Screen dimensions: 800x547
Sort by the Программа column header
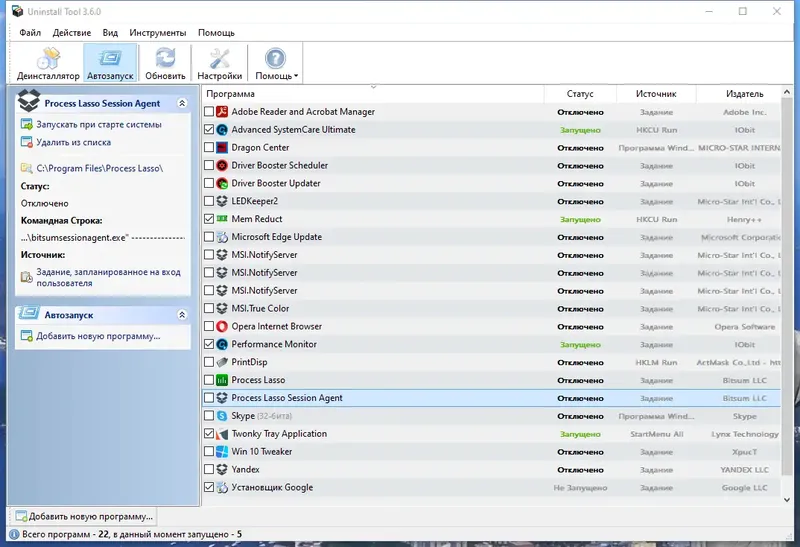tap(373, 94)
